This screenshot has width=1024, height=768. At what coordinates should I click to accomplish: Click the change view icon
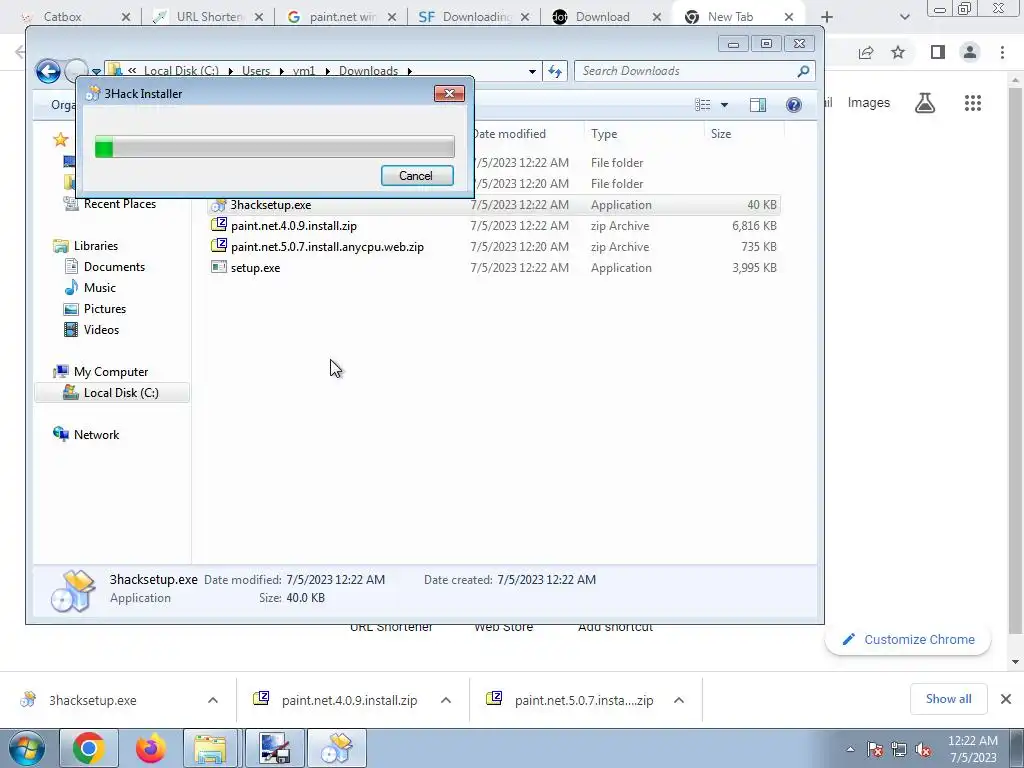click(x=703, y=105)
